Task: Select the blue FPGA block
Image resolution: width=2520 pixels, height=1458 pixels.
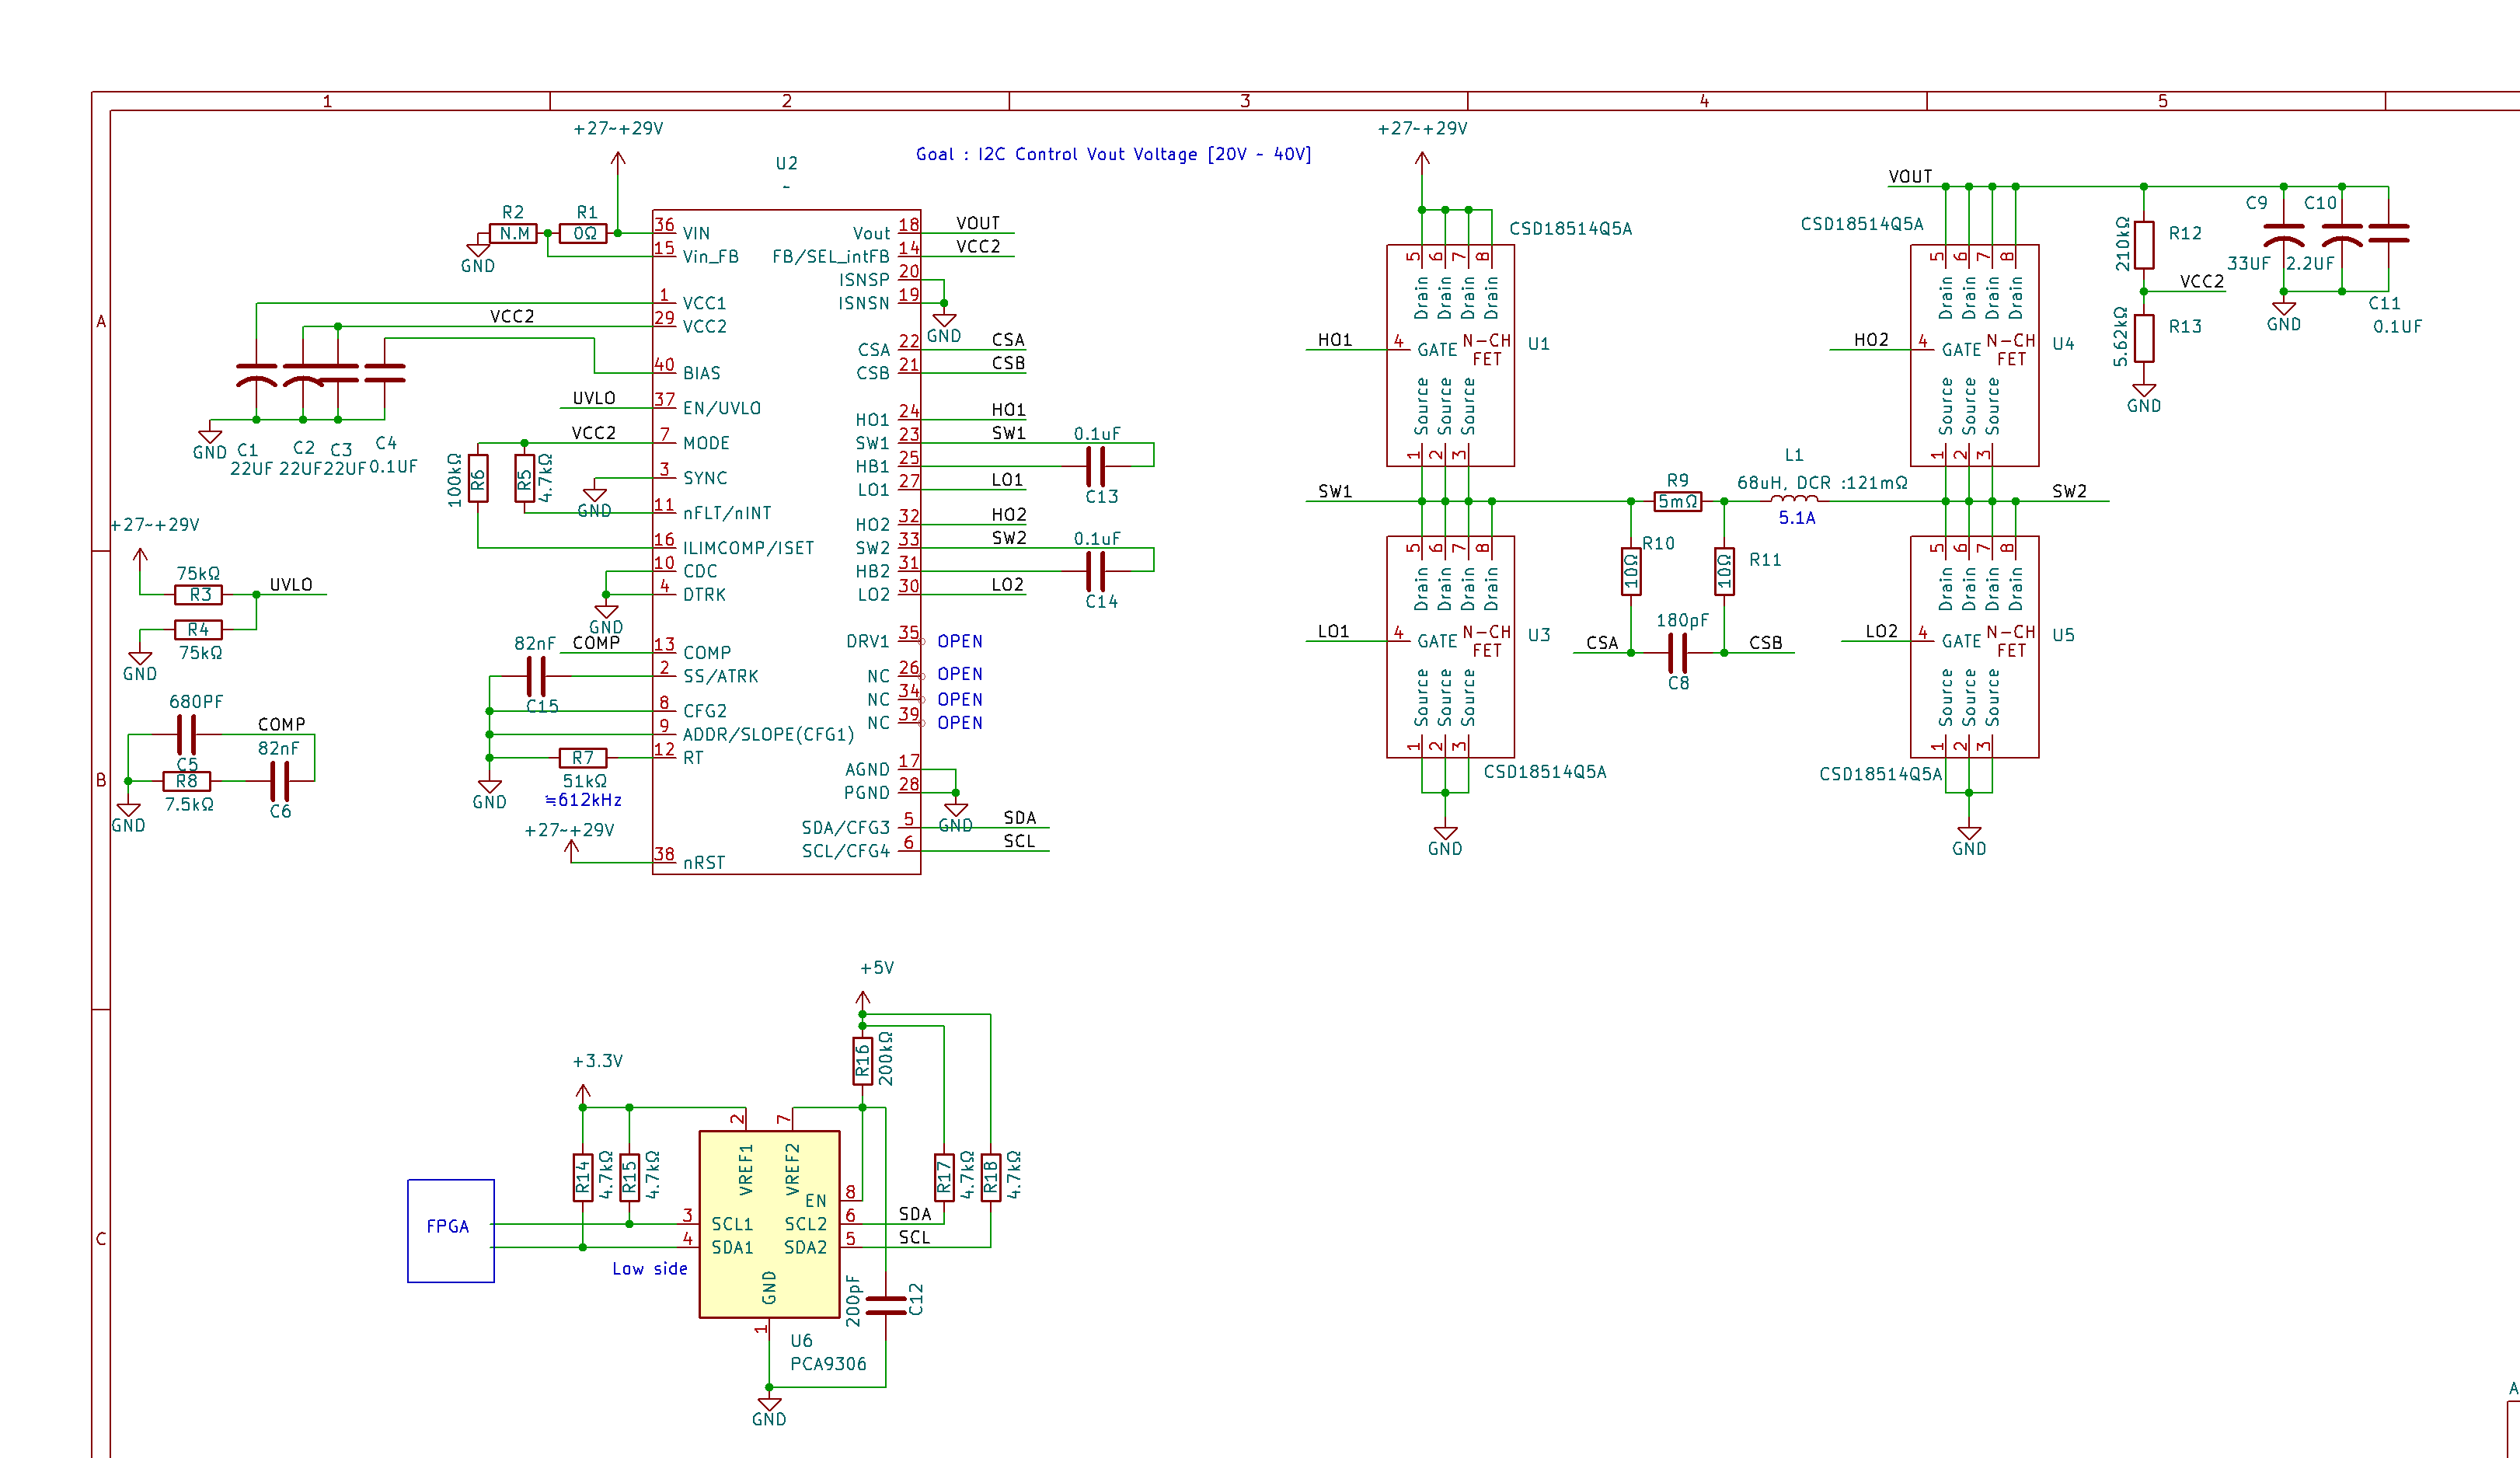Action: 450,1230
